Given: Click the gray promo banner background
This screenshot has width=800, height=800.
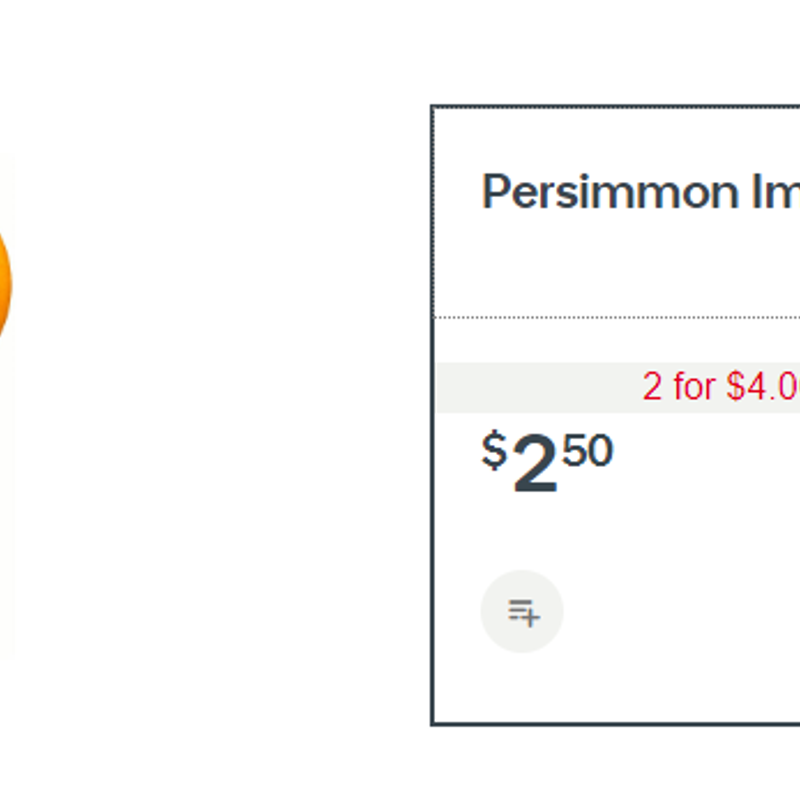Looking at the screenshot, I should [536, 388].
